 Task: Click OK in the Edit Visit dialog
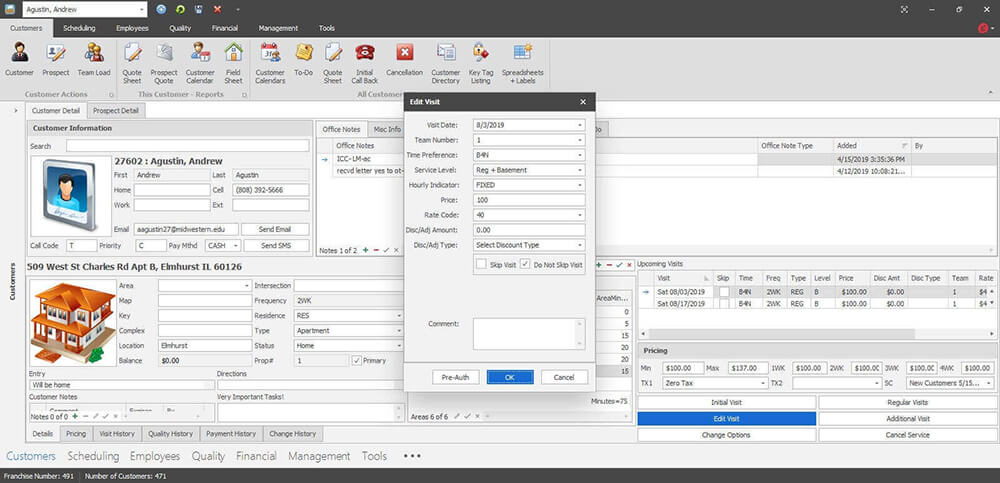510,377
